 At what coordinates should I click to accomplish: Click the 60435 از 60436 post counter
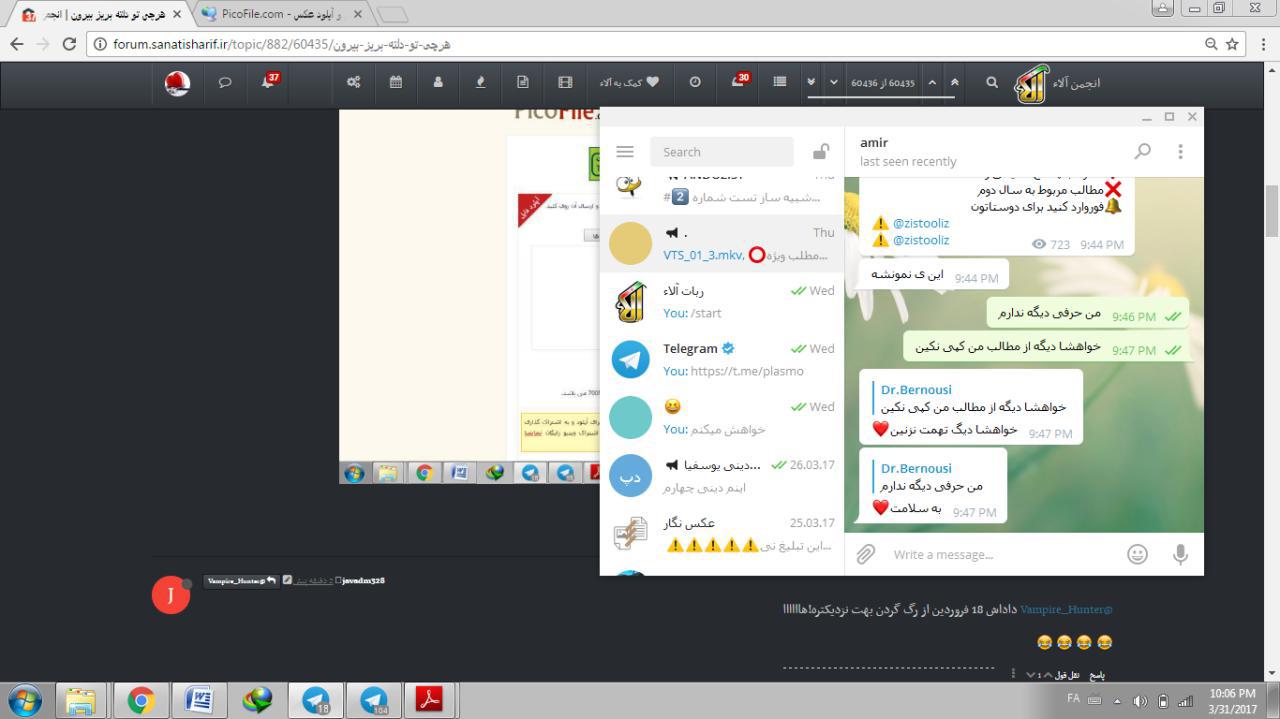[883, 83]
